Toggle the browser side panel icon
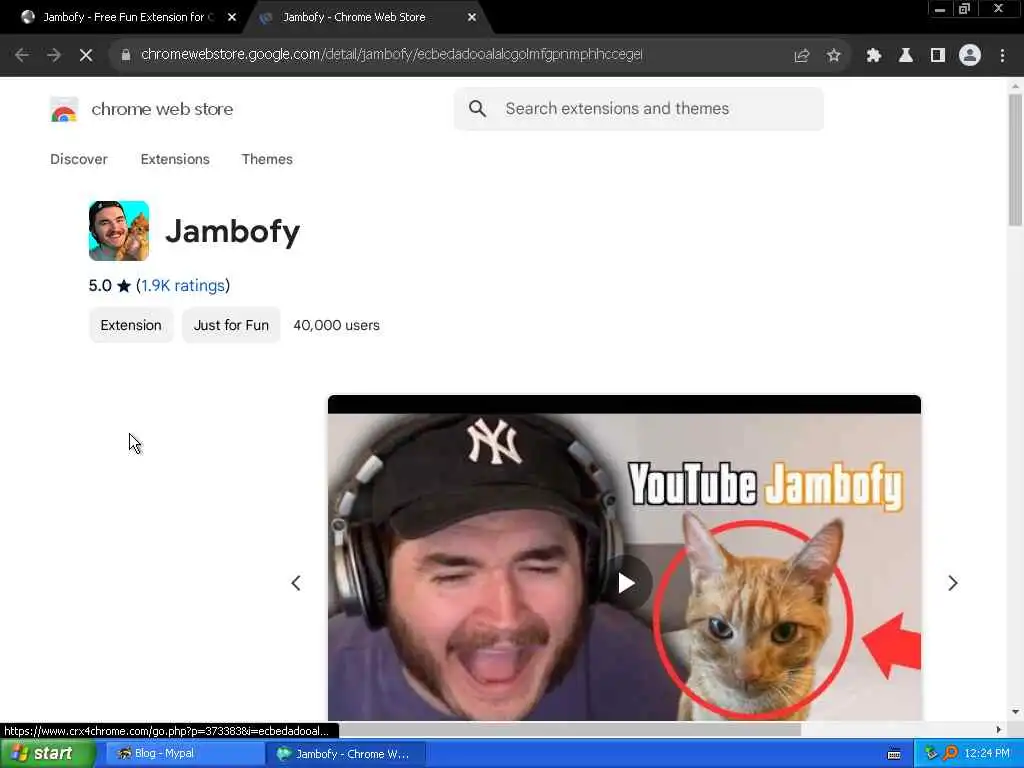The height and width of the screenshot is (768, 1024). [938, 56]
